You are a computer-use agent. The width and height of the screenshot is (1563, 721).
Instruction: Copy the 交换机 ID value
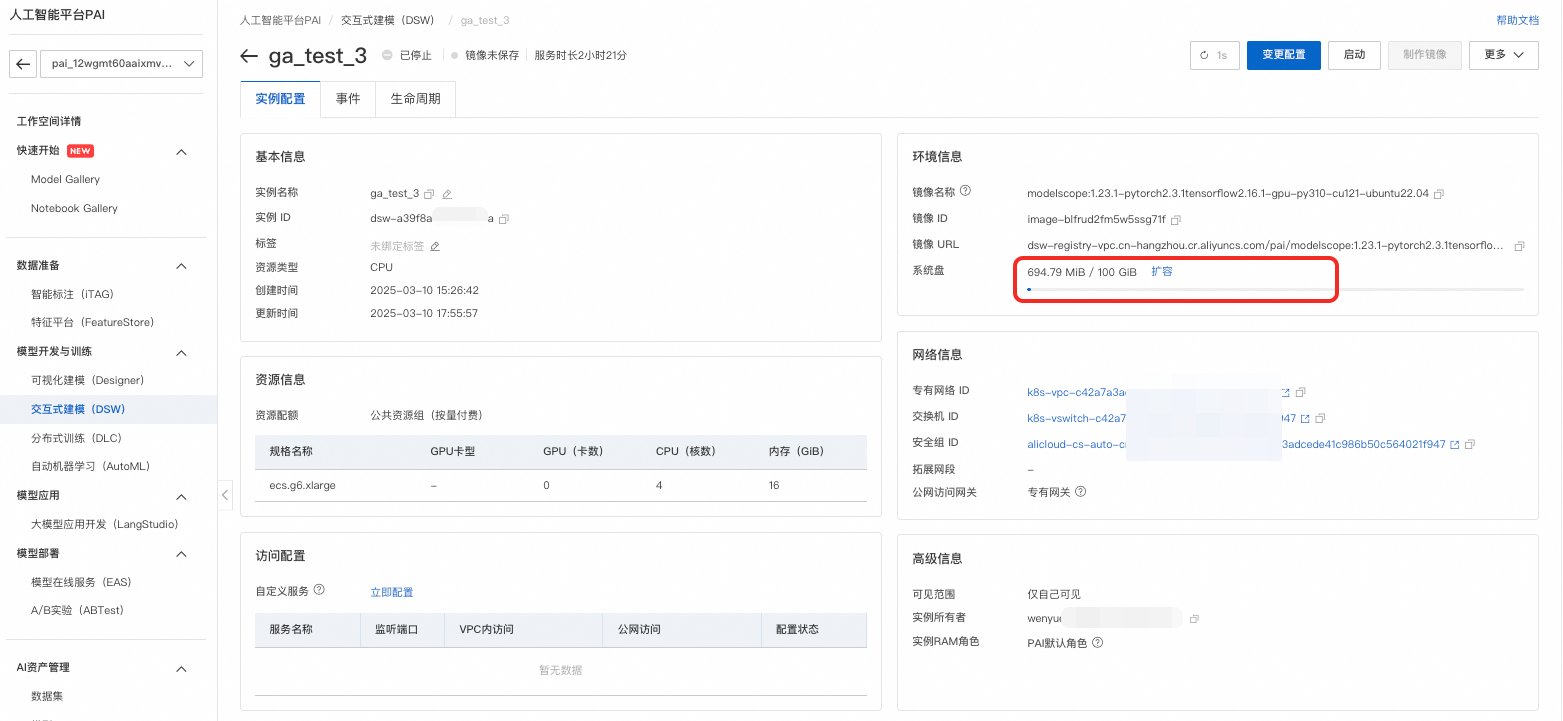click(1320, 418)
